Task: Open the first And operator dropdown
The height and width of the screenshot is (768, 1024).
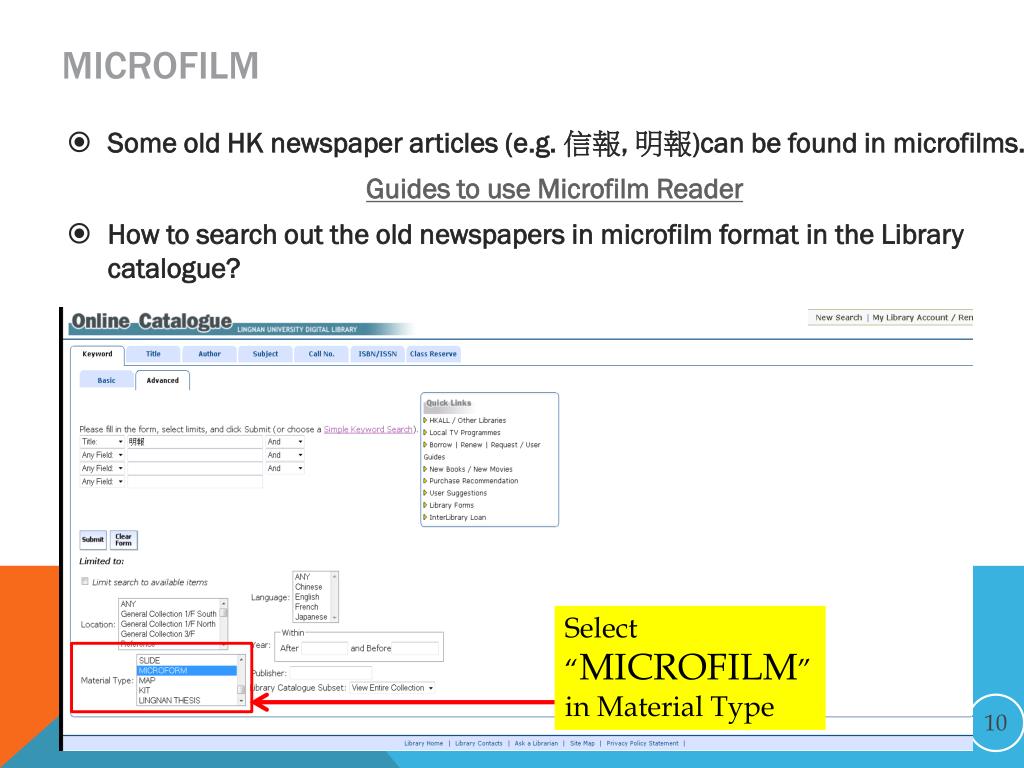Action: coord(285,442)
